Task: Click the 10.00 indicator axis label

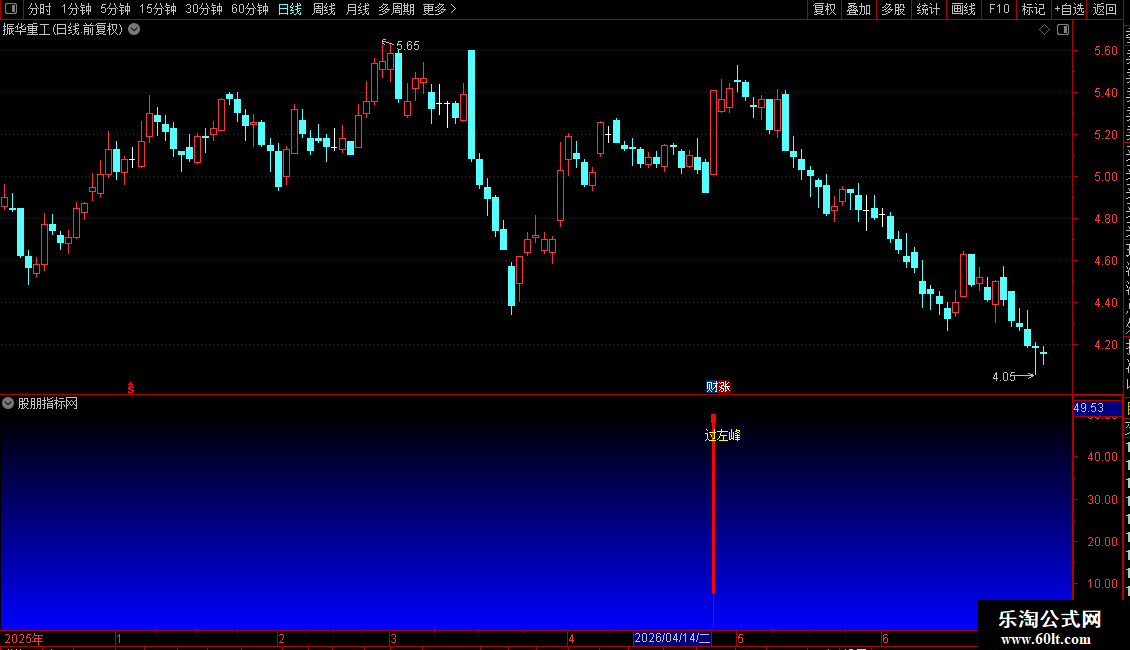Action: tap(1103, 584)
